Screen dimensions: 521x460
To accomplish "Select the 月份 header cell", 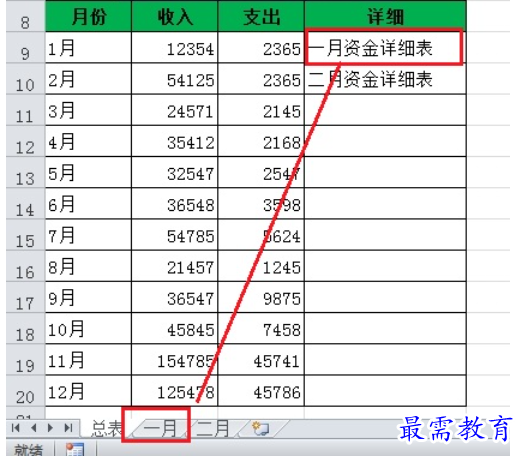I will (88, 16).
